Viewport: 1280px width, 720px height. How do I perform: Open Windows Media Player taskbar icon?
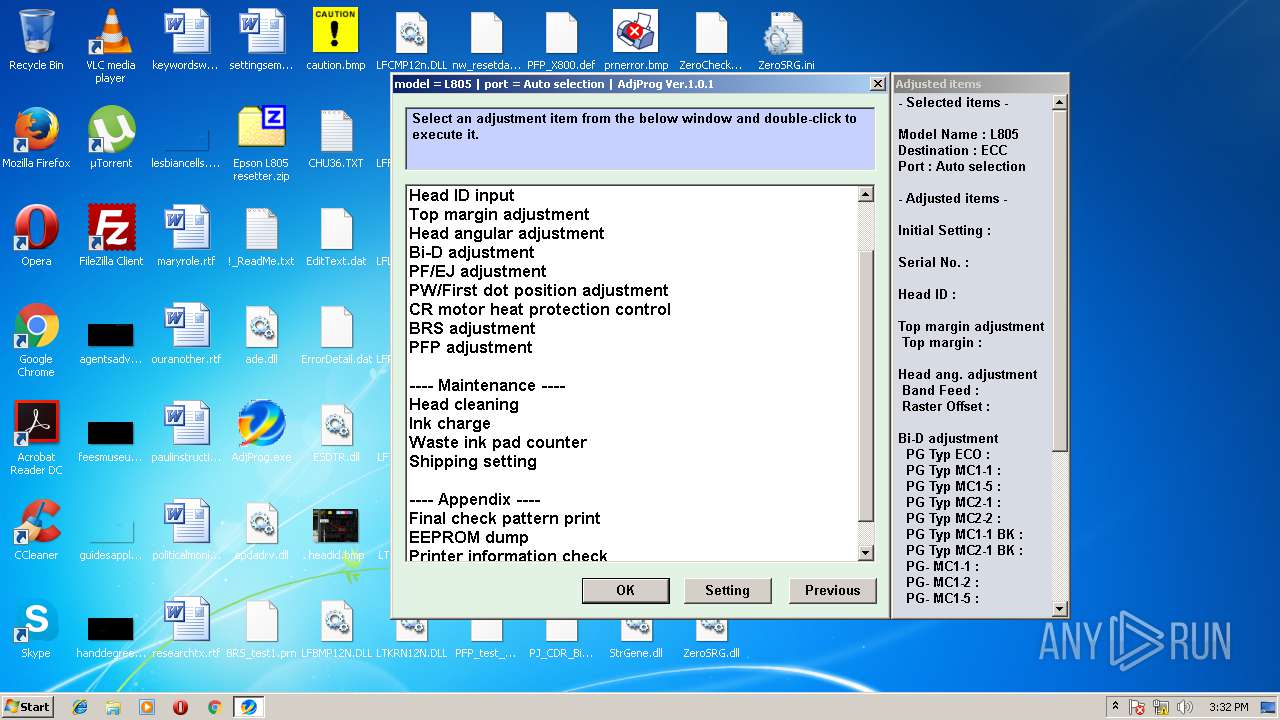click(x=147, y=707)
